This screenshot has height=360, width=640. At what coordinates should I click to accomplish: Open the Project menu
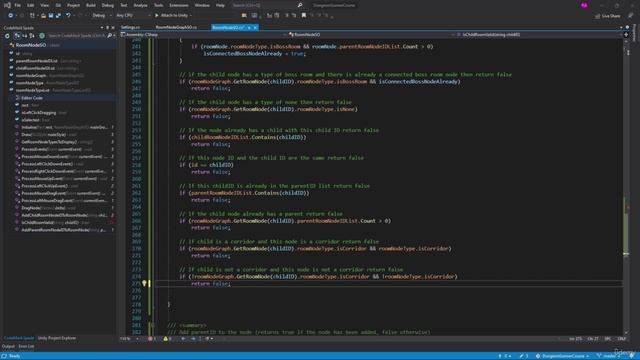click(73, 5)
